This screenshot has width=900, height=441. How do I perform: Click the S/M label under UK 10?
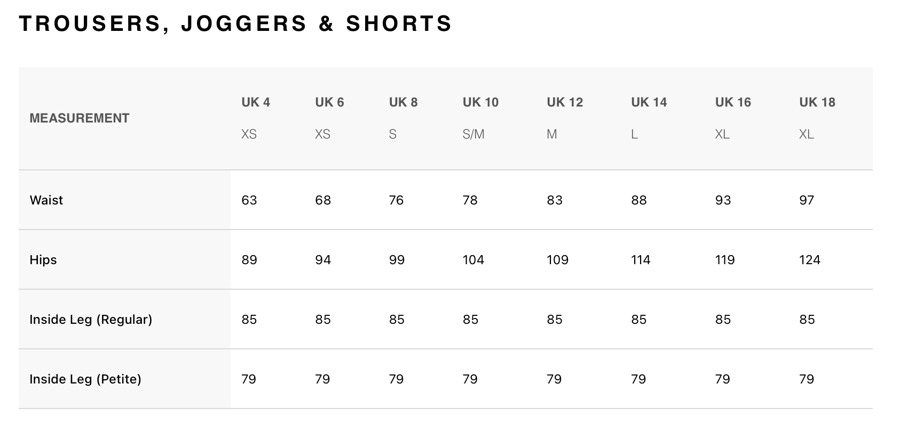point(473,134)
